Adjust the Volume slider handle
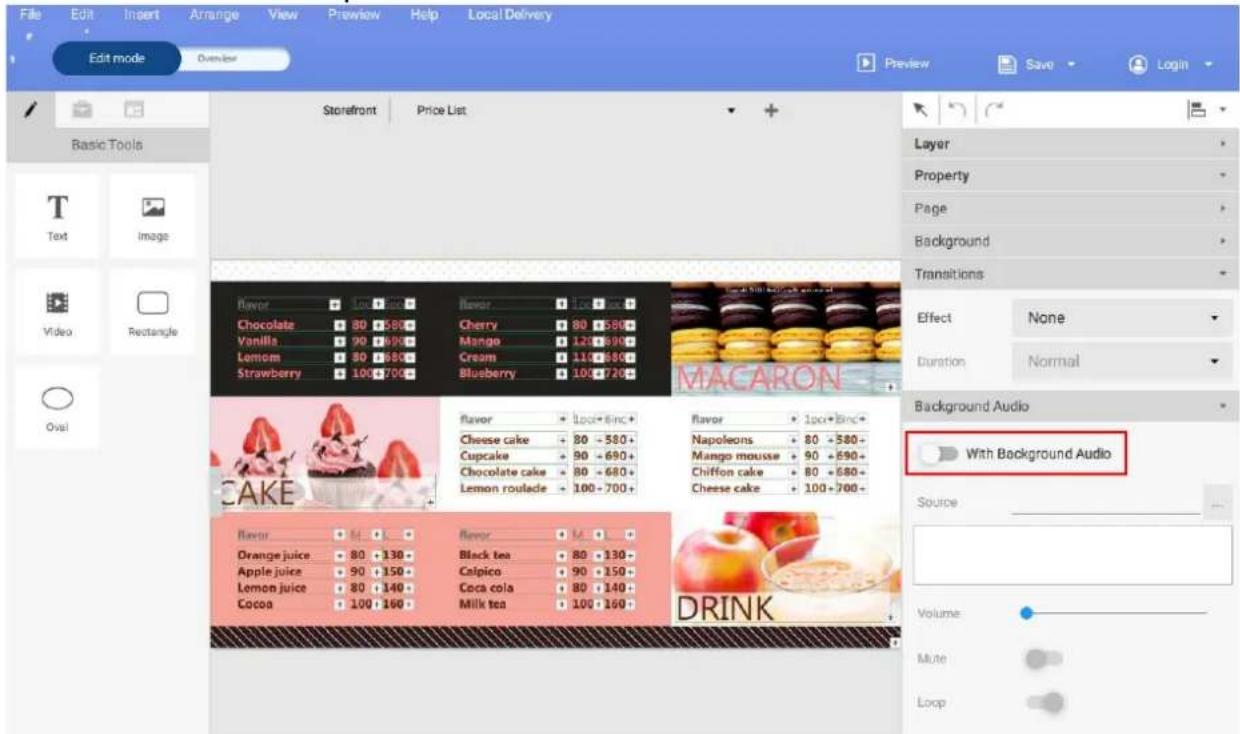 pos(1026,613)
